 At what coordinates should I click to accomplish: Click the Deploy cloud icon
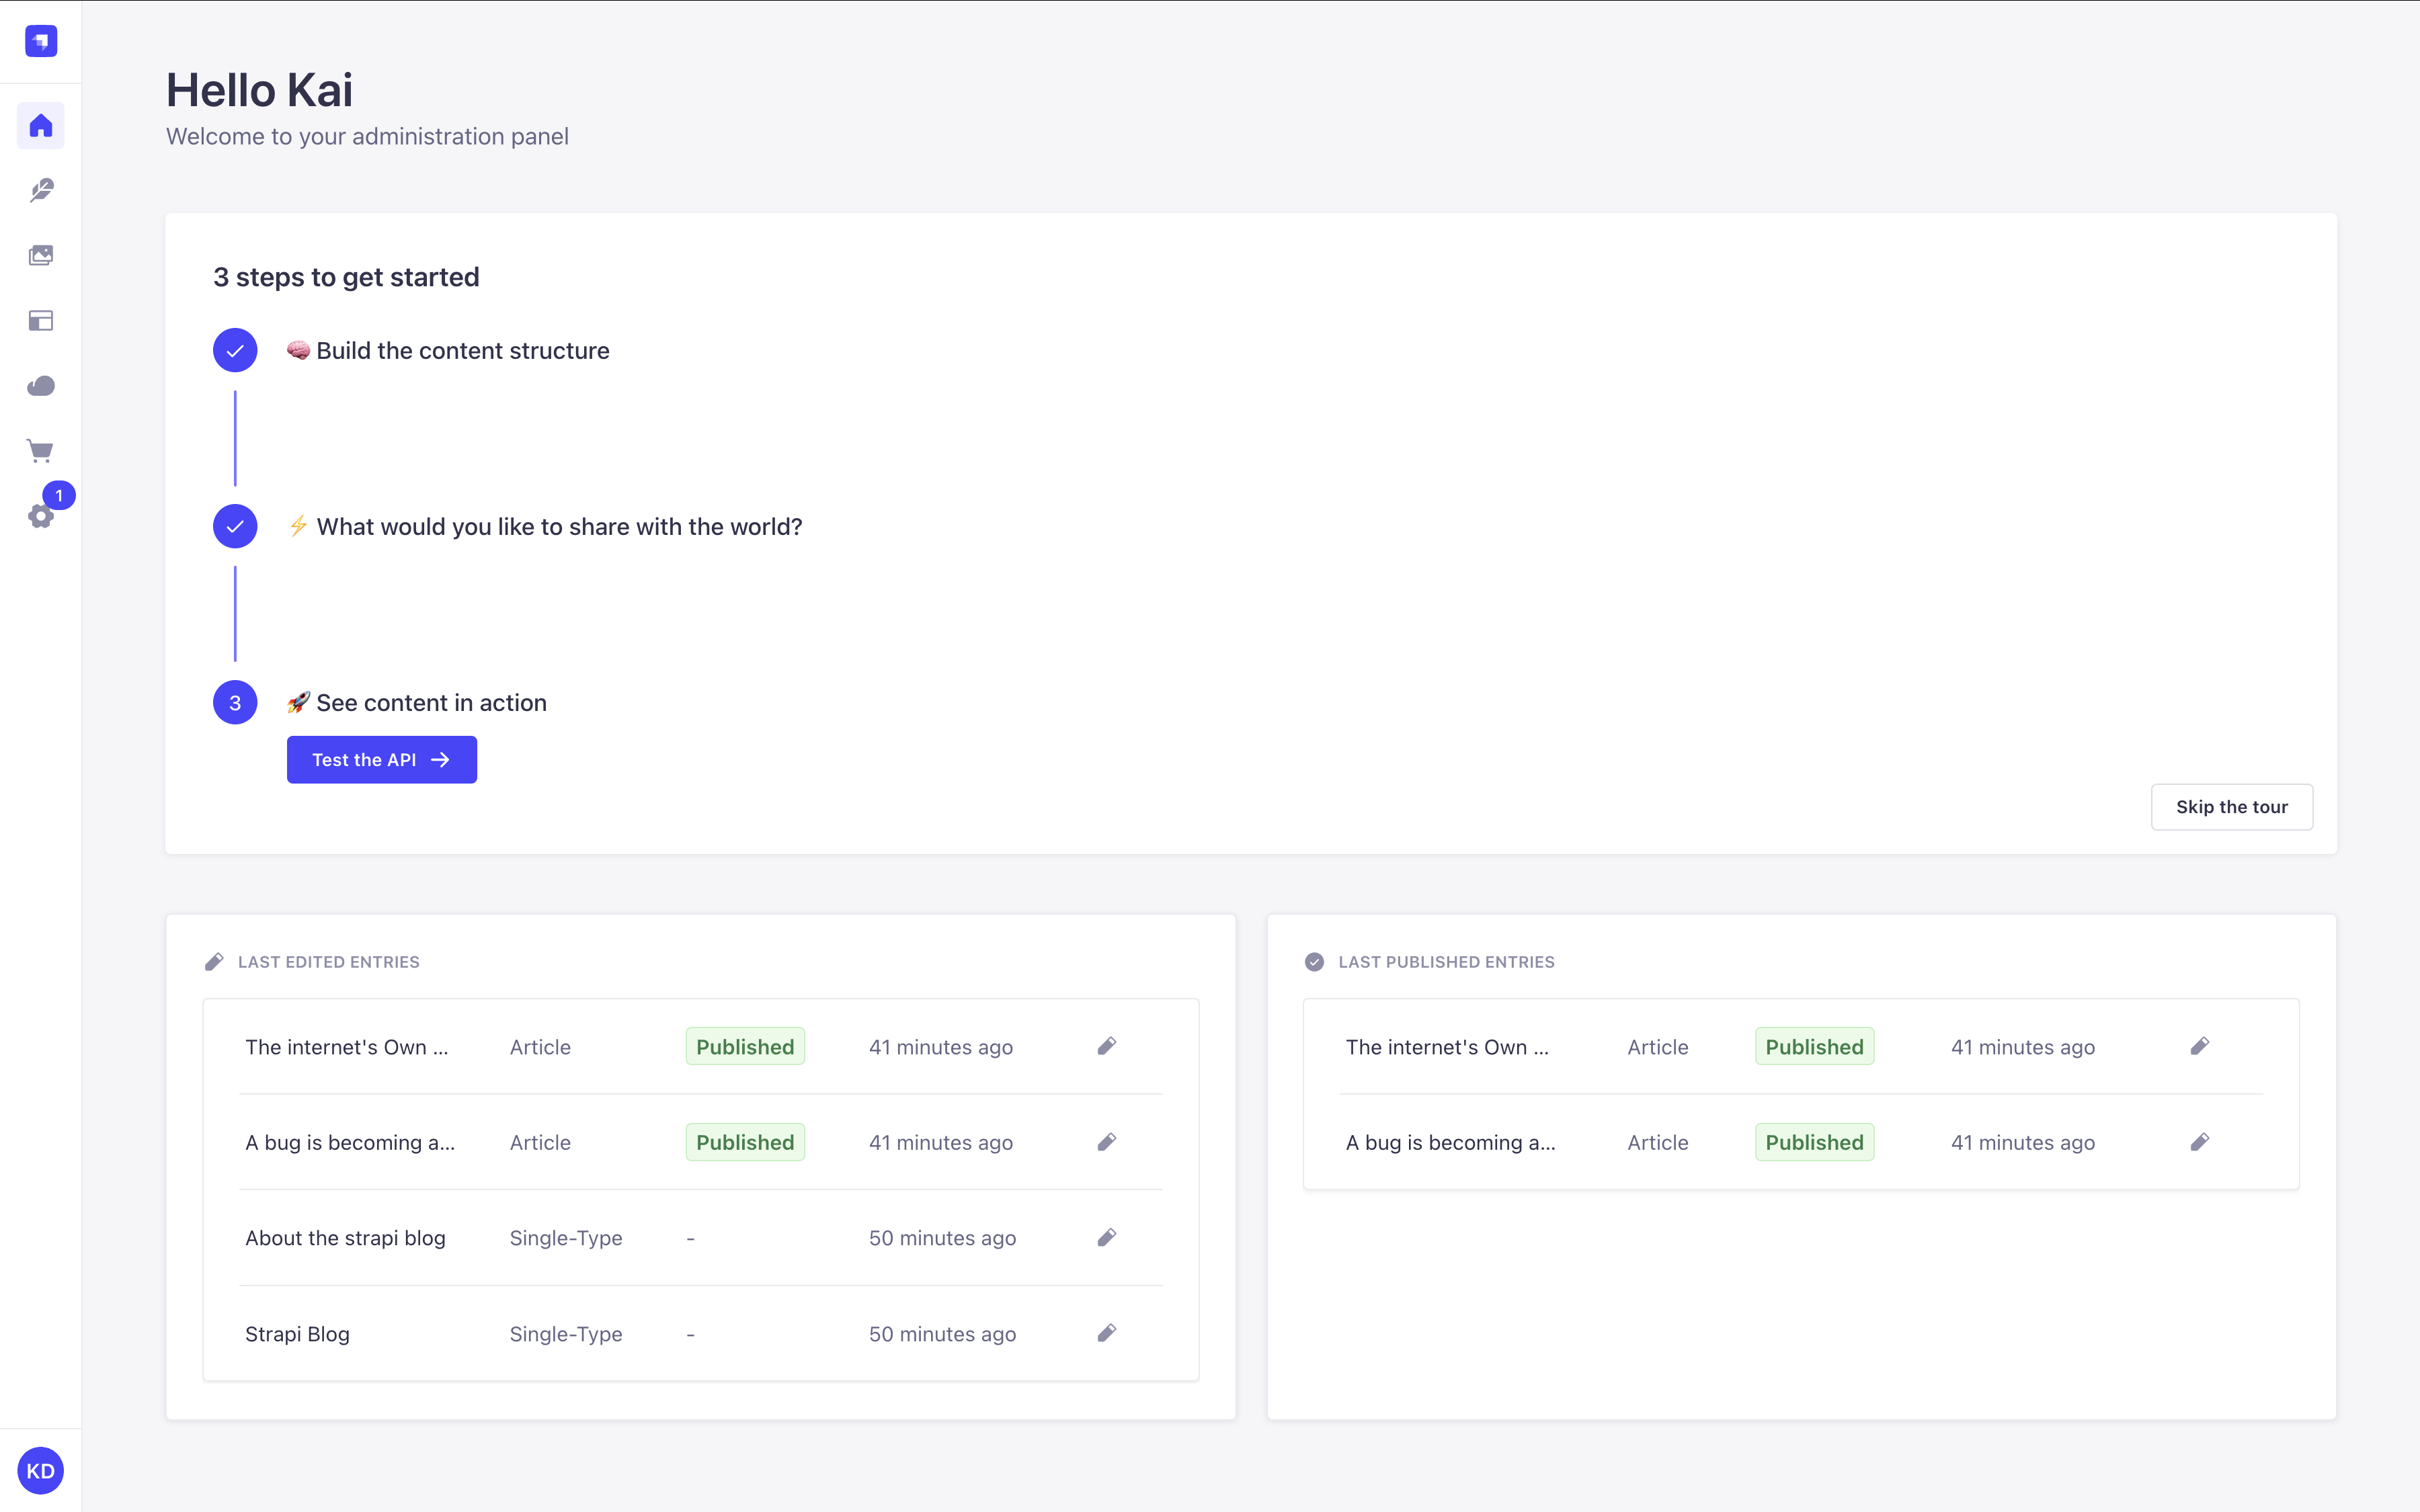click(41, 385)
